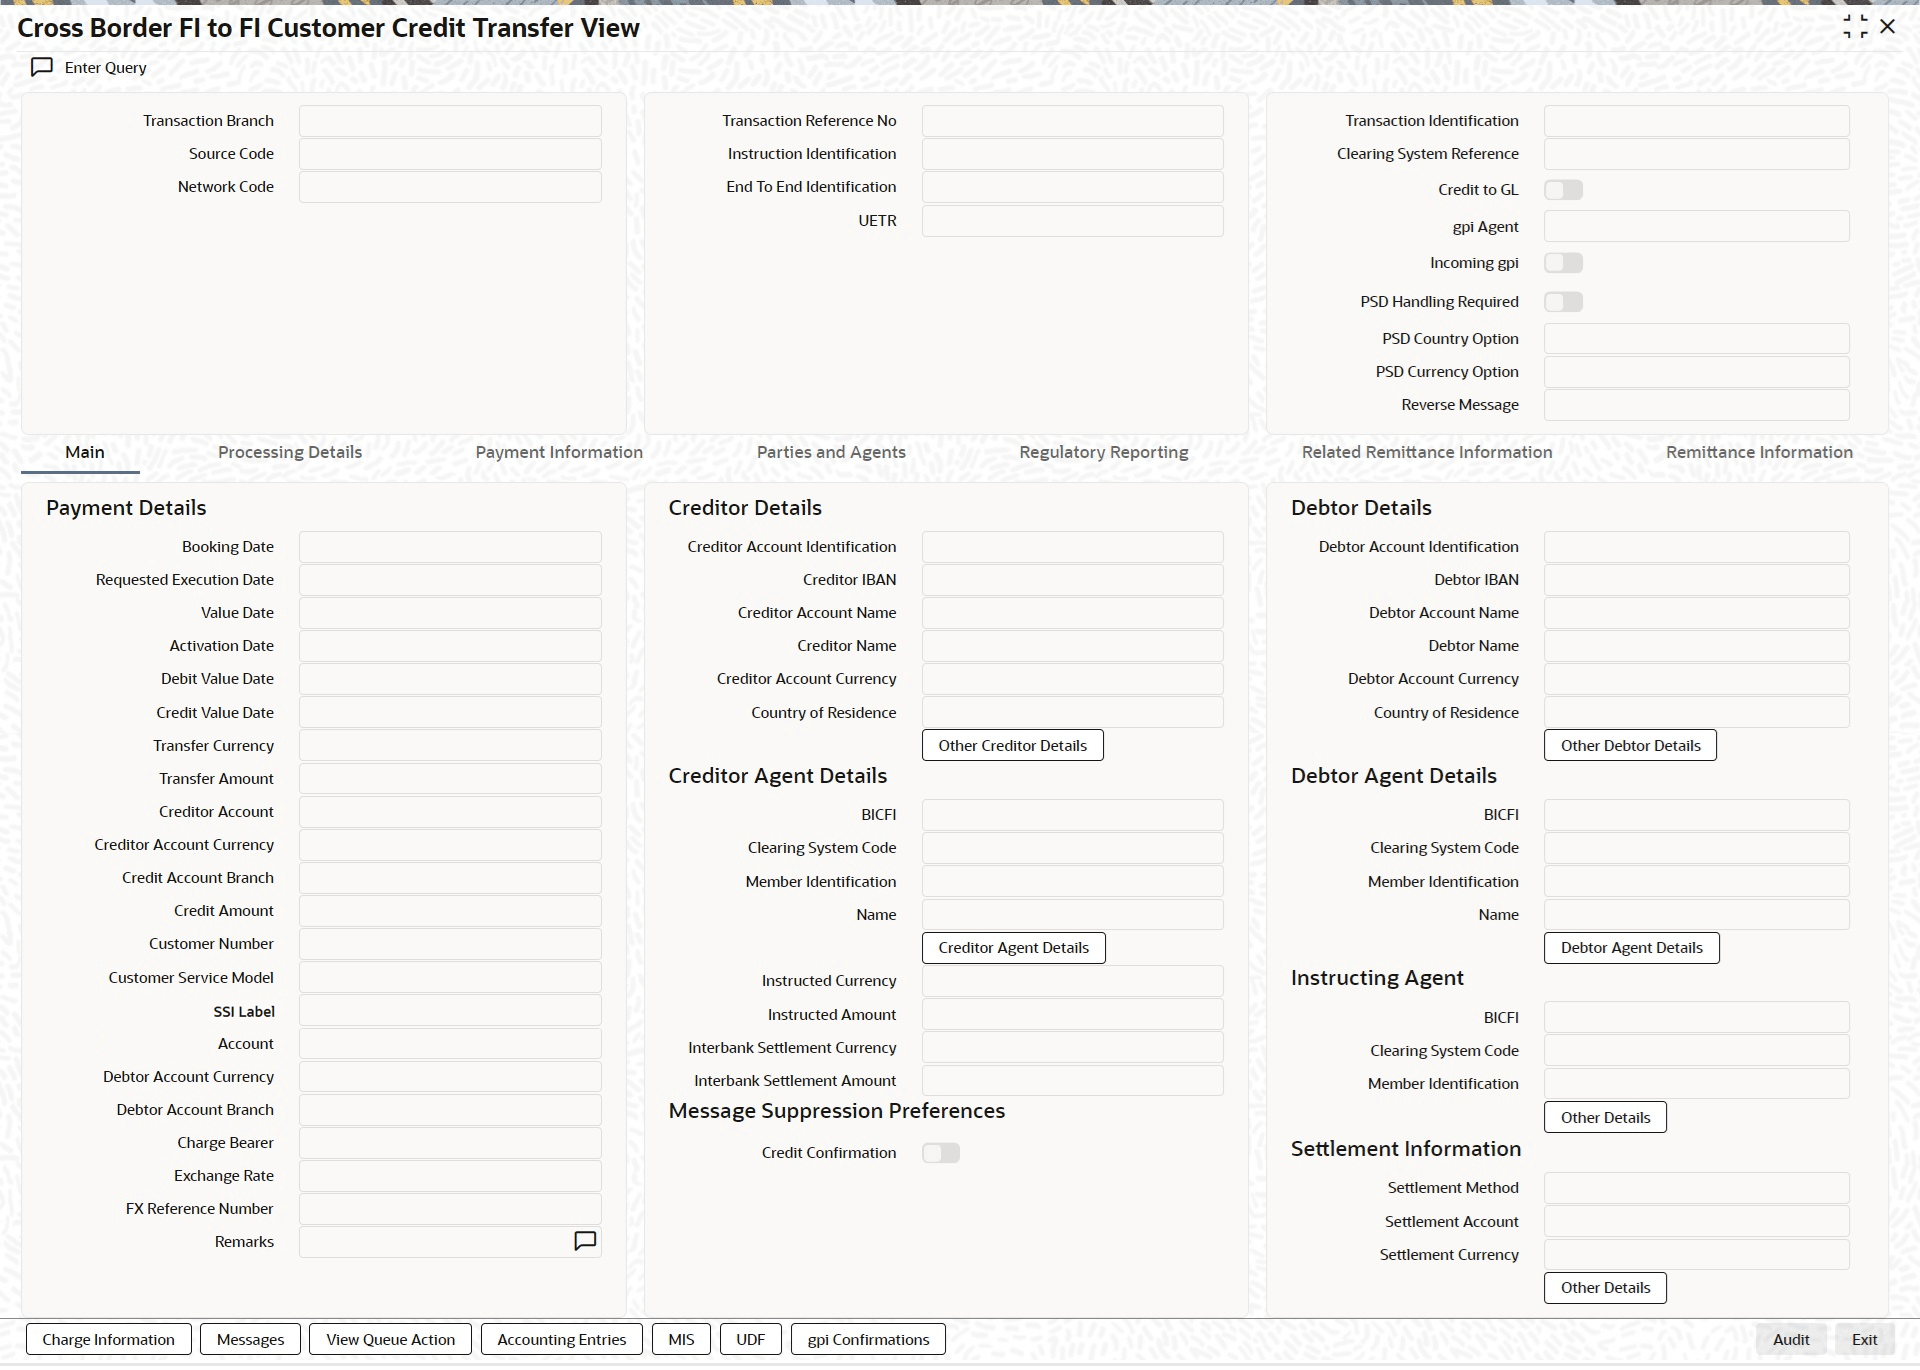Screen dimensions: 1920x1370
Task: Enable the PSD Handling Required switch
Action: coord(1563,302)
